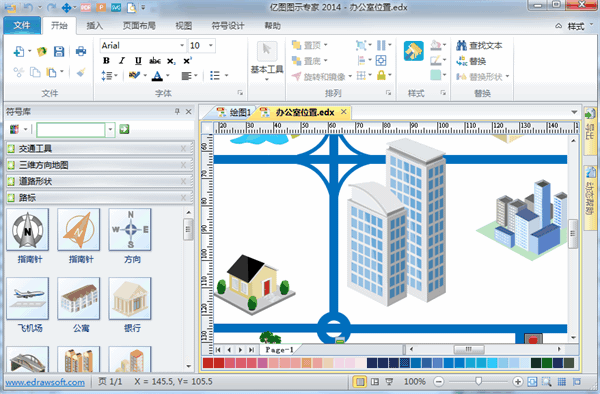Toggle subscript formatting
Viewport: 600px width, 394px height.
pos(171,61)
